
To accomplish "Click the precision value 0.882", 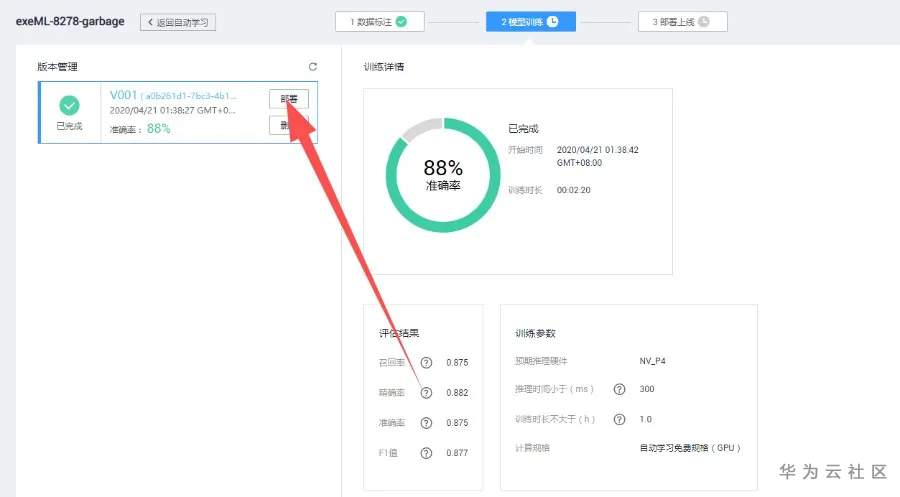I will point(457,393).
